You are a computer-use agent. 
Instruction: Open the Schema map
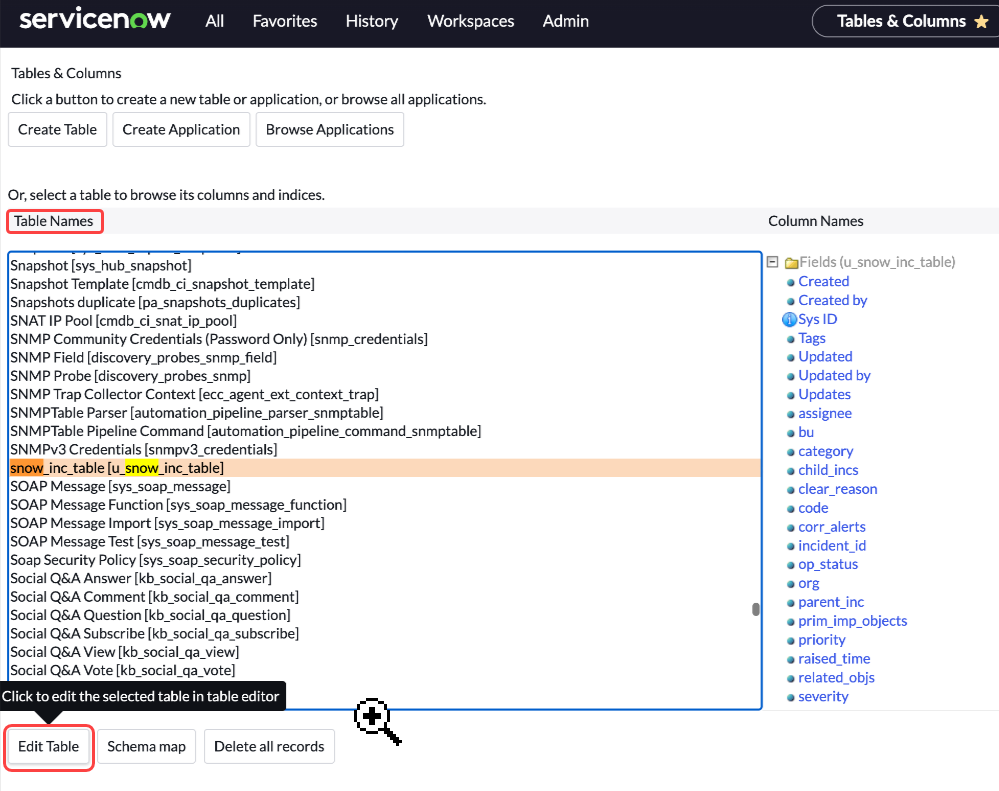(146, 746)
